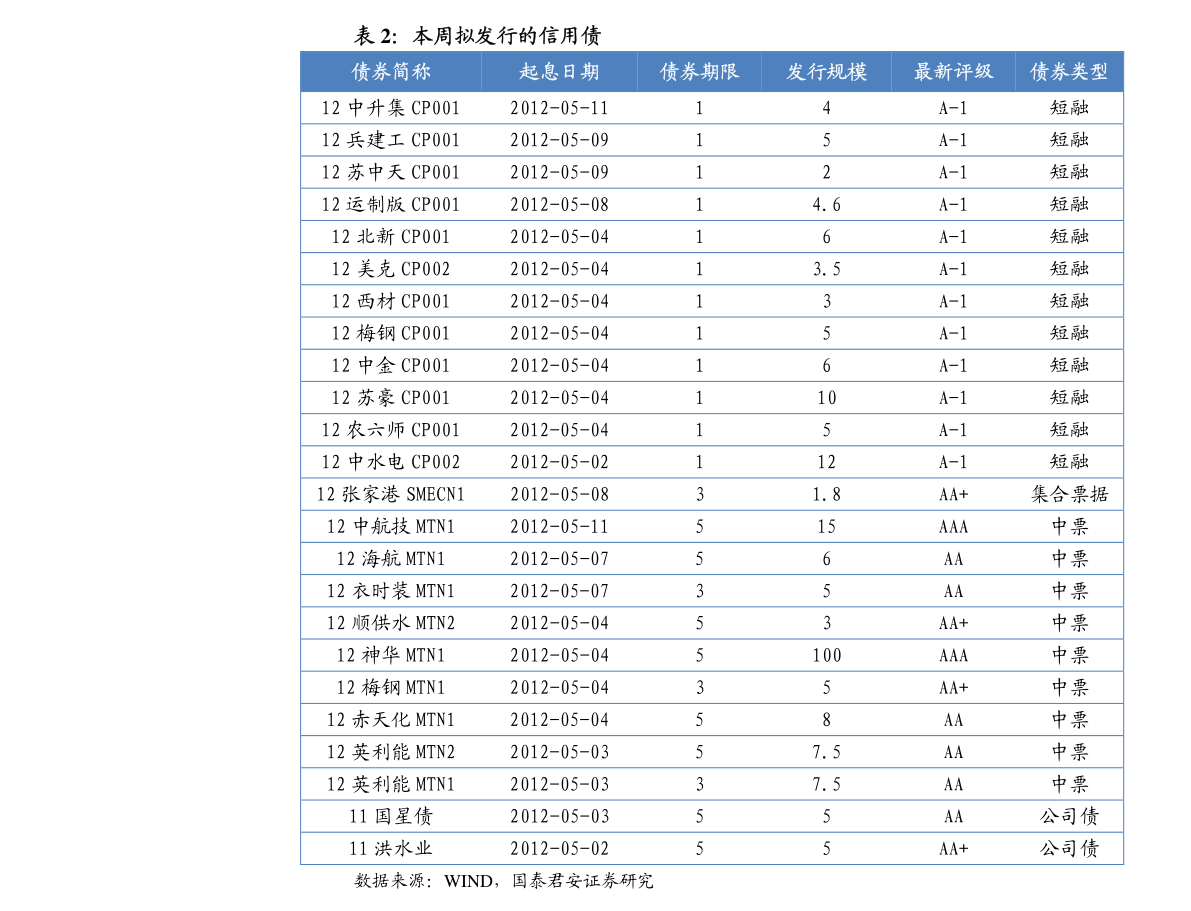The height and width of the screenshot is (911, 1191).
Task: Click term 3 in 12梅钢MTN1 row
Action: (700, 688)
